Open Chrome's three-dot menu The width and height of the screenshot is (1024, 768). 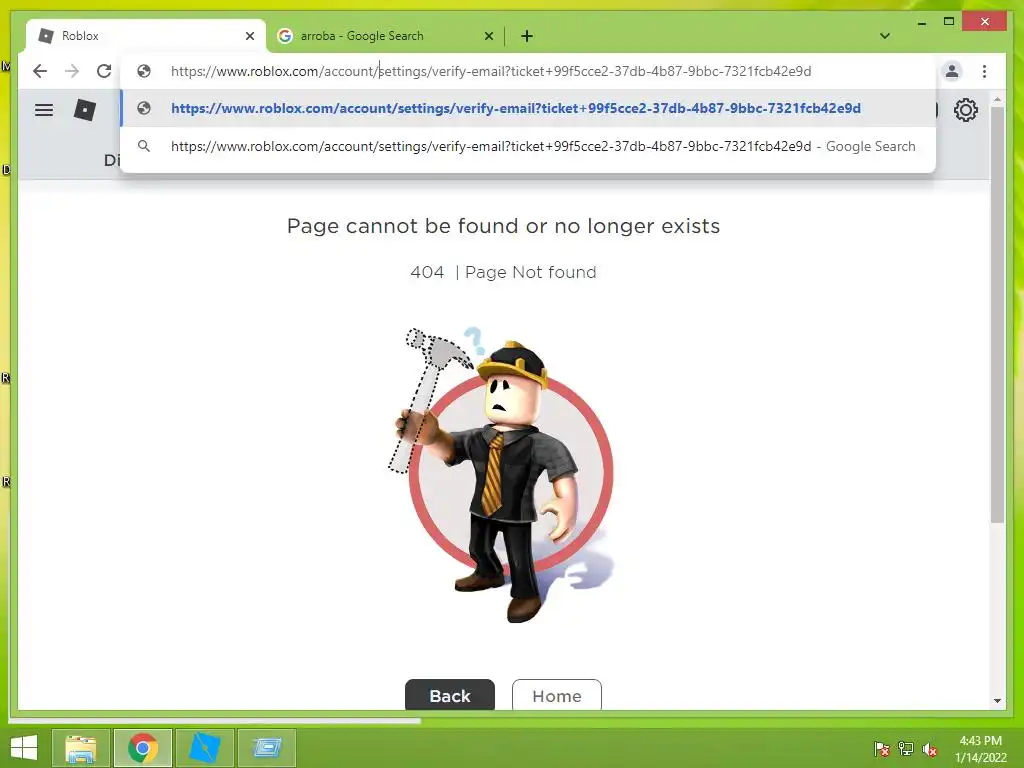(984, 71)
